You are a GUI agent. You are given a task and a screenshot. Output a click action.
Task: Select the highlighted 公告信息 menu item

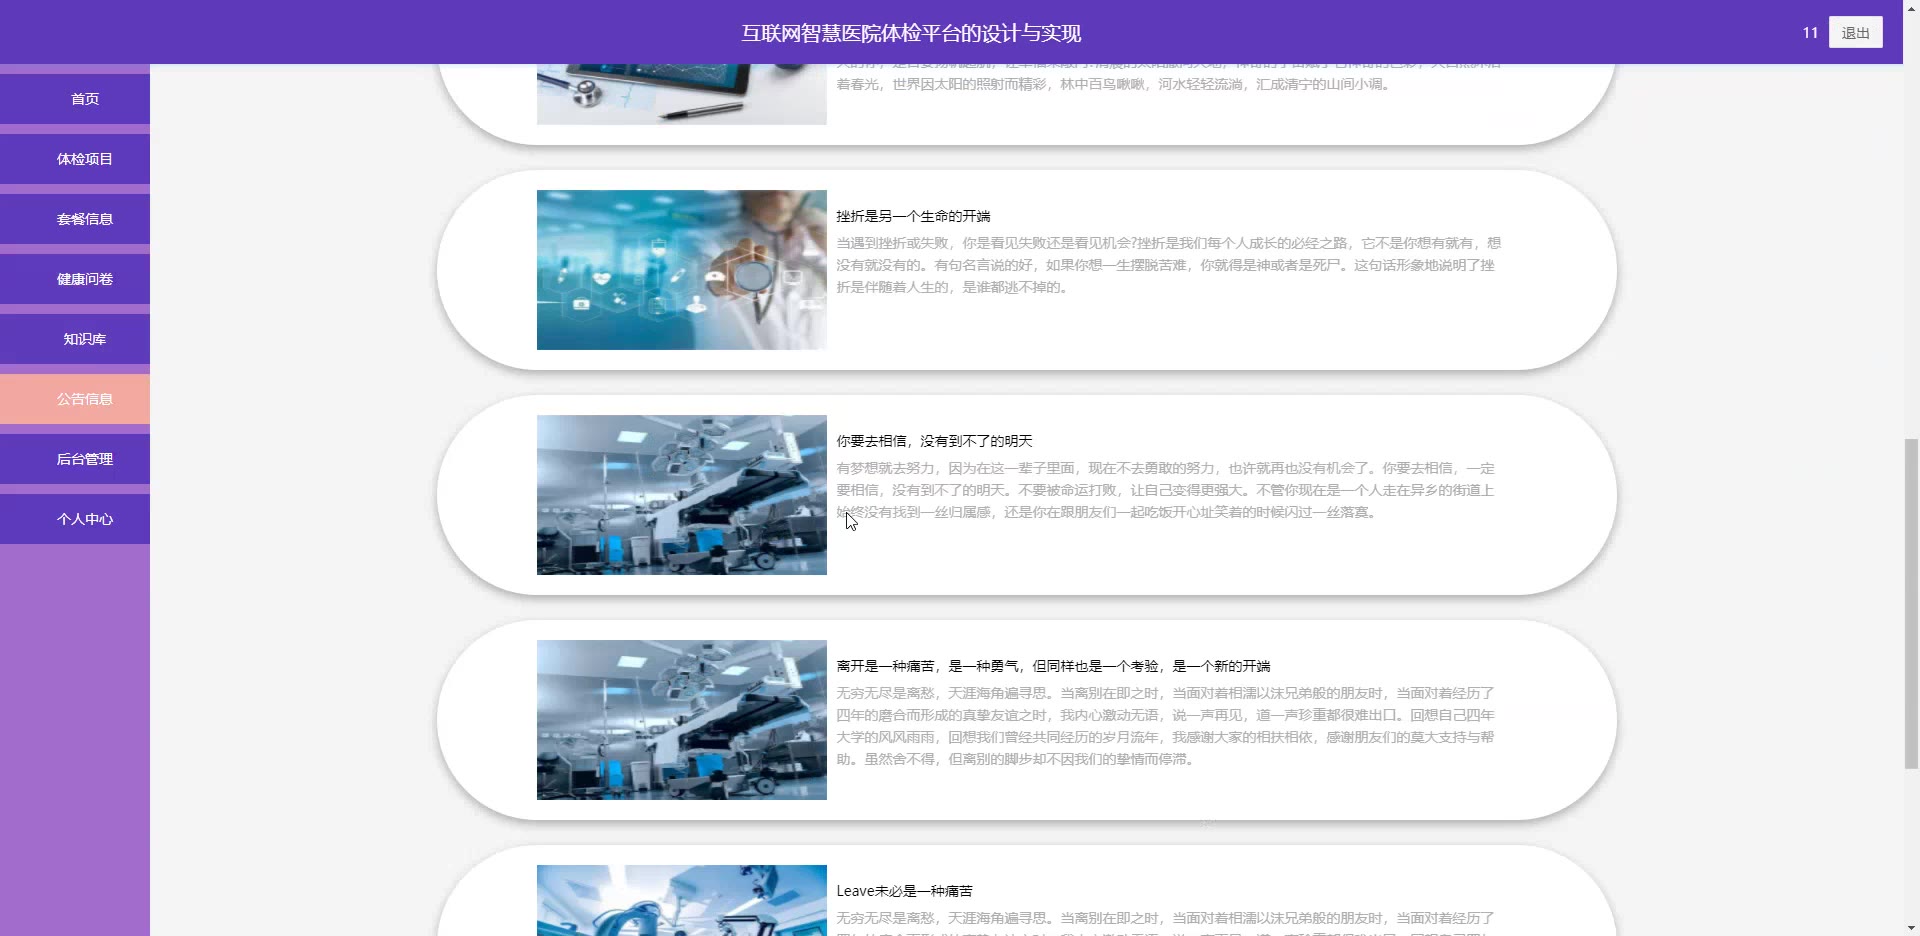coord(75,399)
